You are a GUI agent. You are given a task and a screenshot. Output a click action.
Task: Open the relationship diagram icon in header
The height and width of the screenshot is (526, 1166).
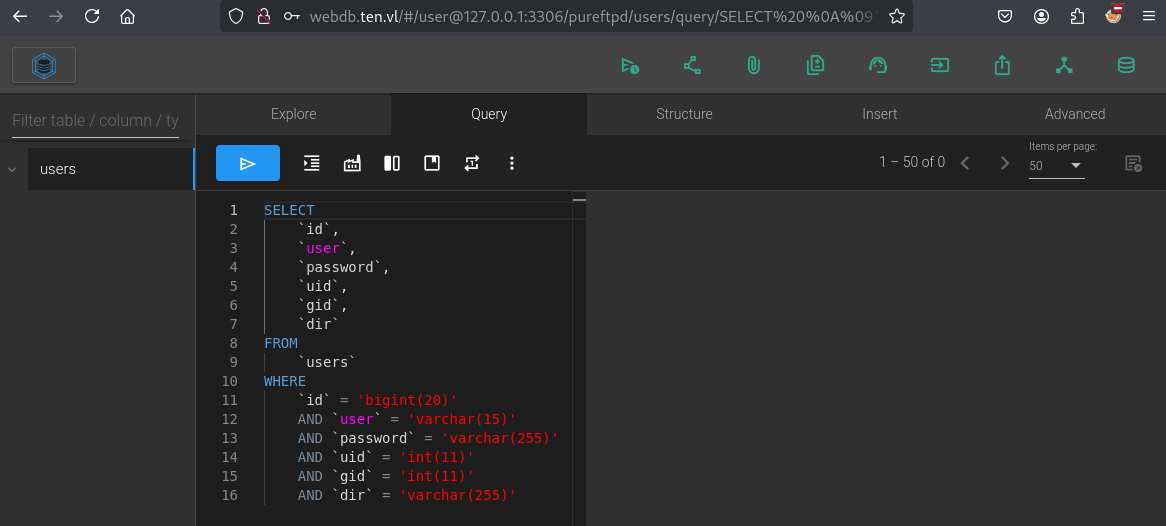692,65
